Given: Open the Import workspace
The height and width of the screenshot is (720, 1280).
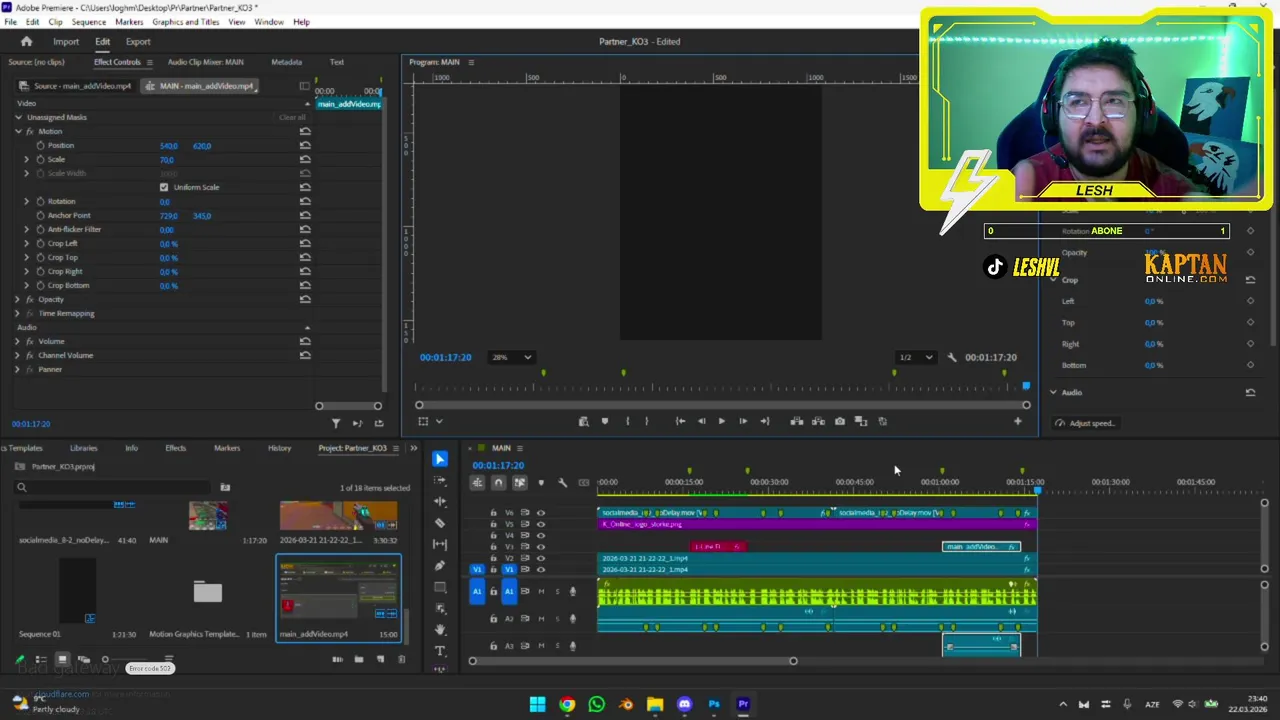Looking at the screenshot, I should click(x=66, y=42).
